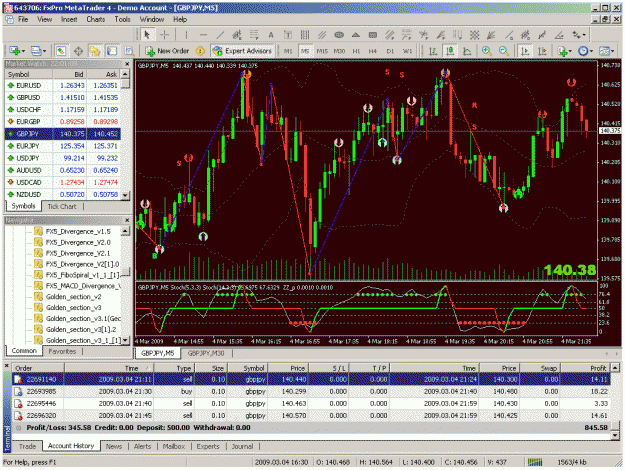The image size is (625, 470).
Task: Click the connection status bars icon
Action: 535,462
